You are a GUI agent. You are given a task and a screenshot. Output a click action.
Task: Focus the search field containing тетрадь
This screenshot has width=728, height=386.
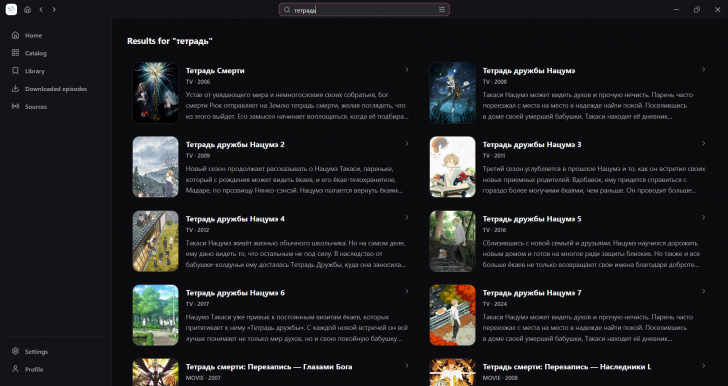[364, 10]
